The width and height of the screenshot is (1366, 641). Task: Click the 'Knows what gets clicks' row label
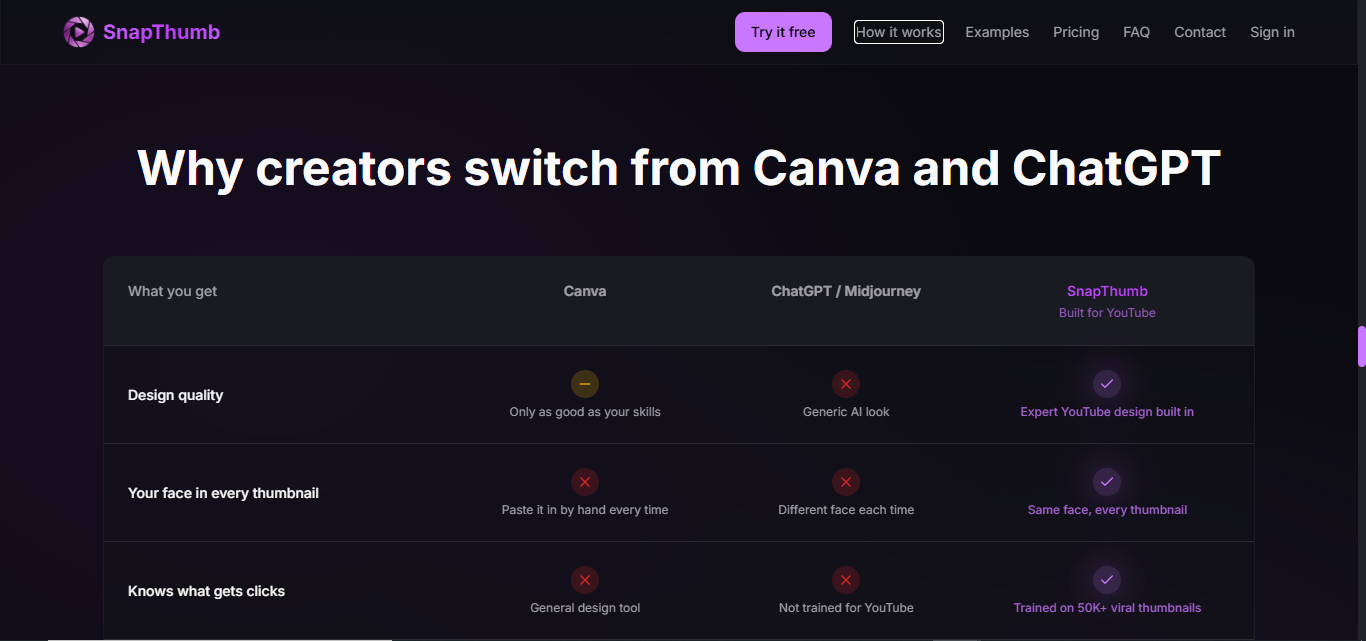206,591
